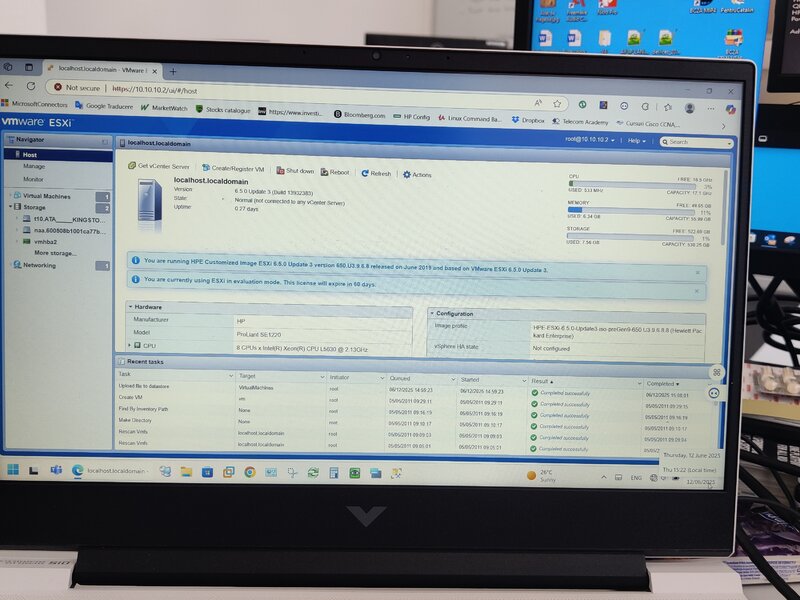
Task: Dismiss the HPE Customized image notice
Action: 697,272
